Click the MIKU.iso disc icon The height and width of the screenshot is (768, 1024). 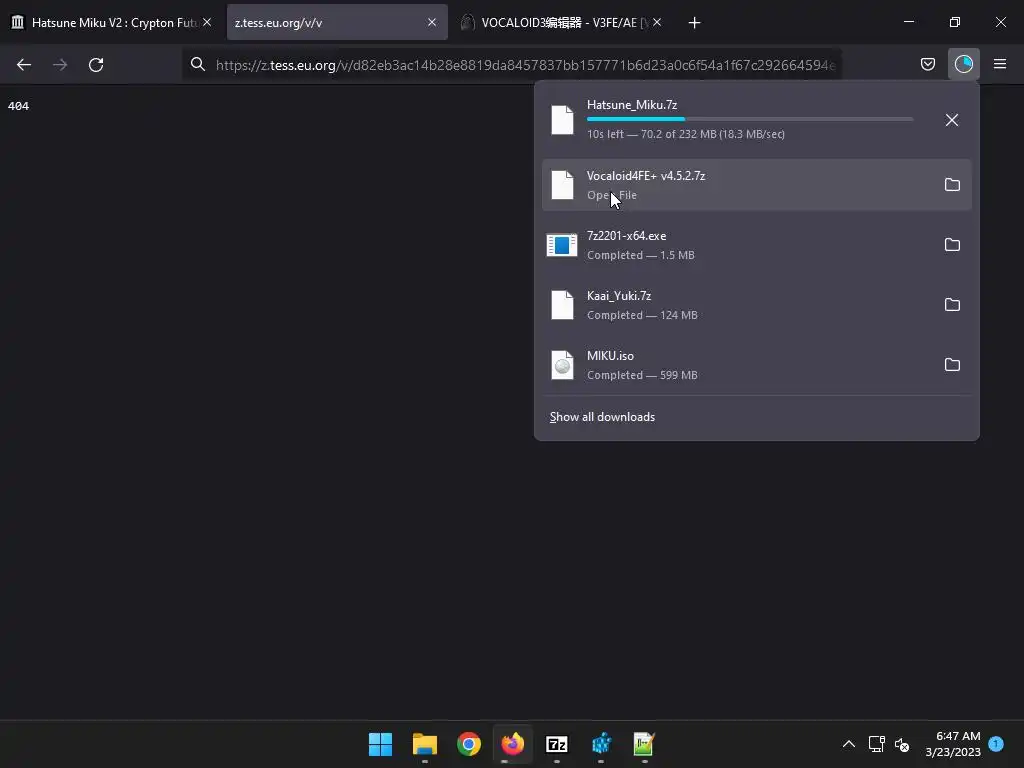tap(562, 365)
